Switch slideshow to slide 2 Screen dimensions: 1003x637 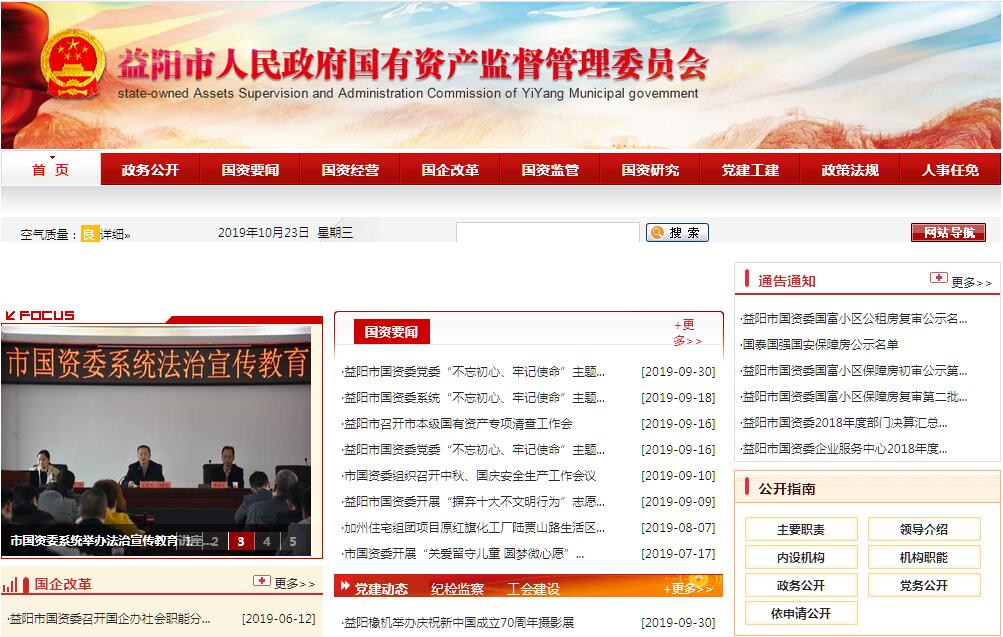(x=214, y=542)
